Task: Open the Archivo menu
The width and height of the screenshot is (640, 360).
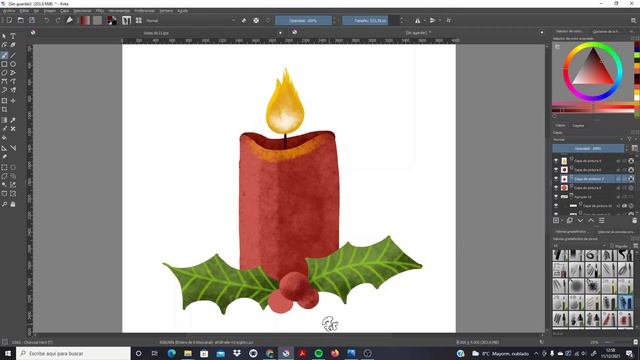Action: 9,11
